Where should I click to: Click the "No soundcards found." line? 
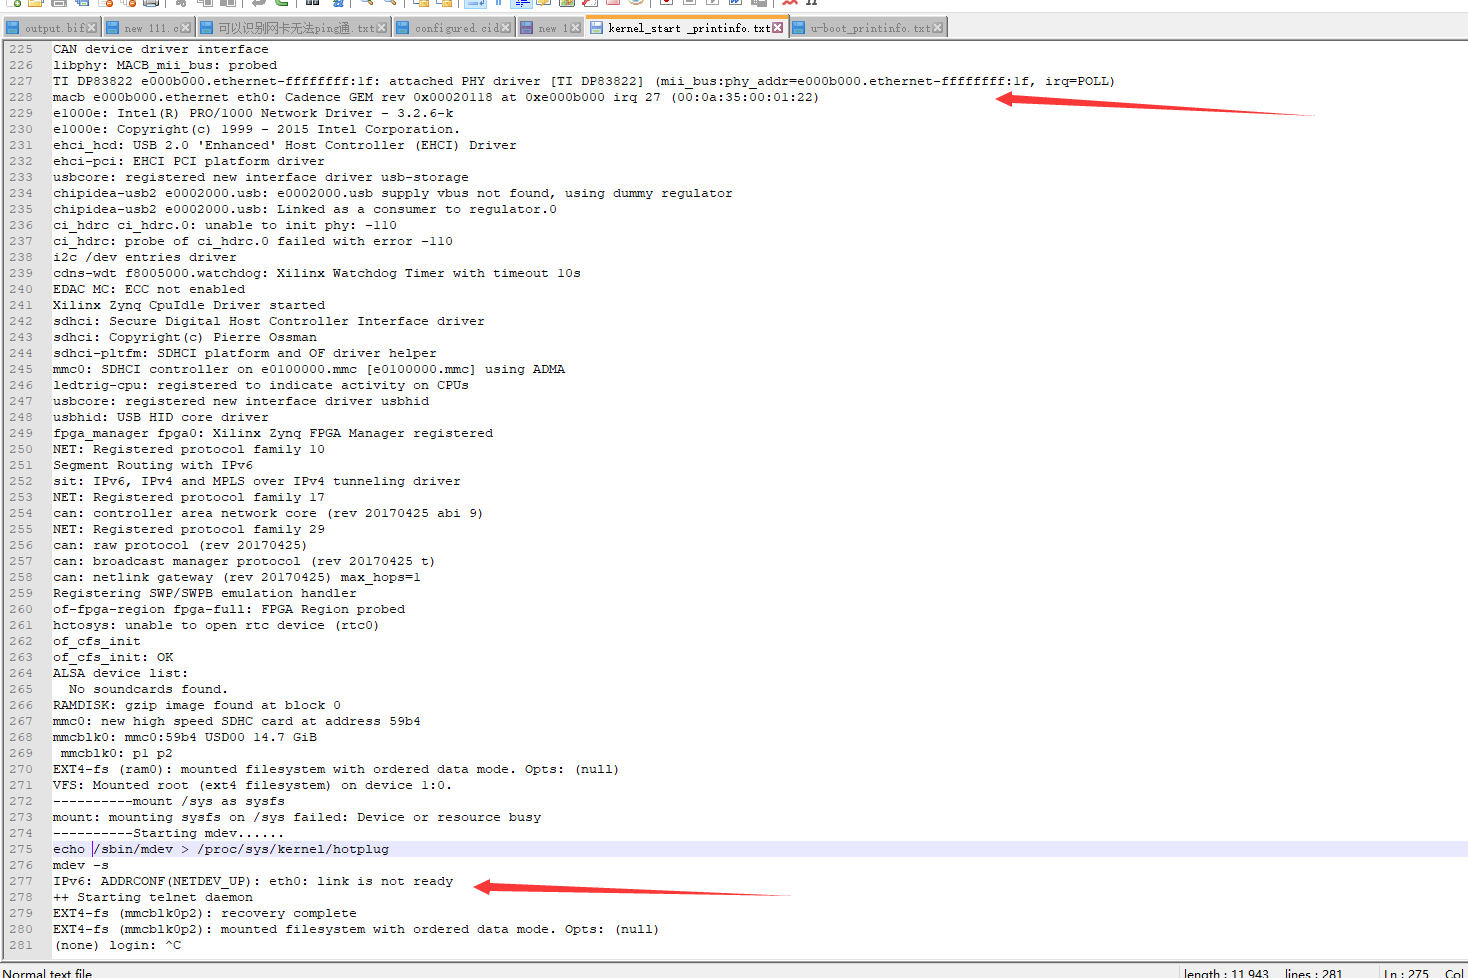click(148, 689)
